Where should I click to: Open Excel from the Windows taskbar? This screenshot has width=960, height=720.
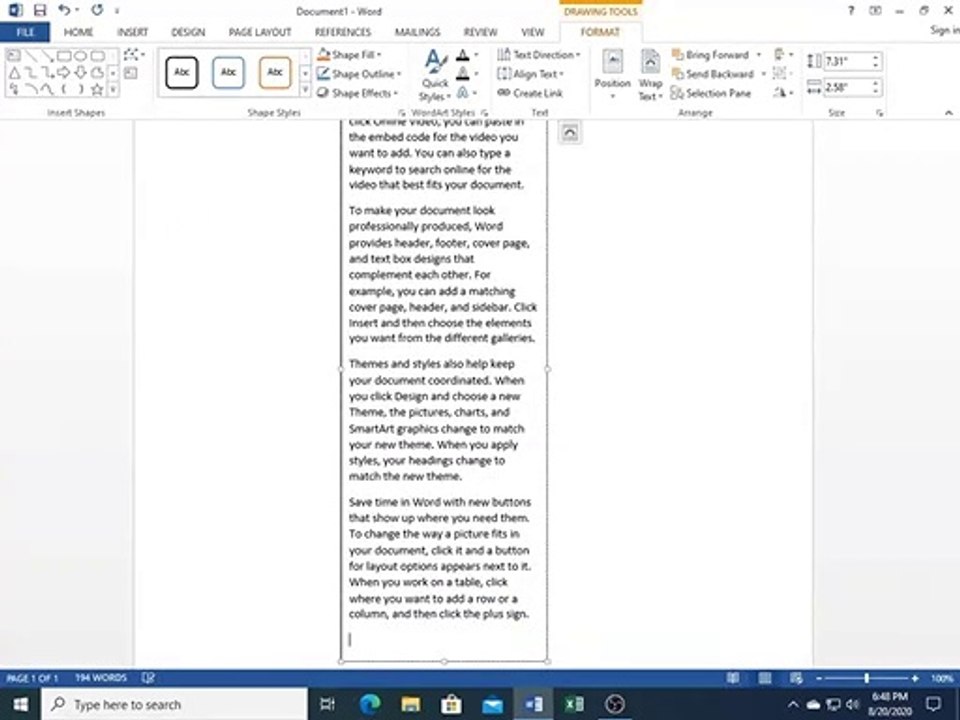(x=574, y=704)
